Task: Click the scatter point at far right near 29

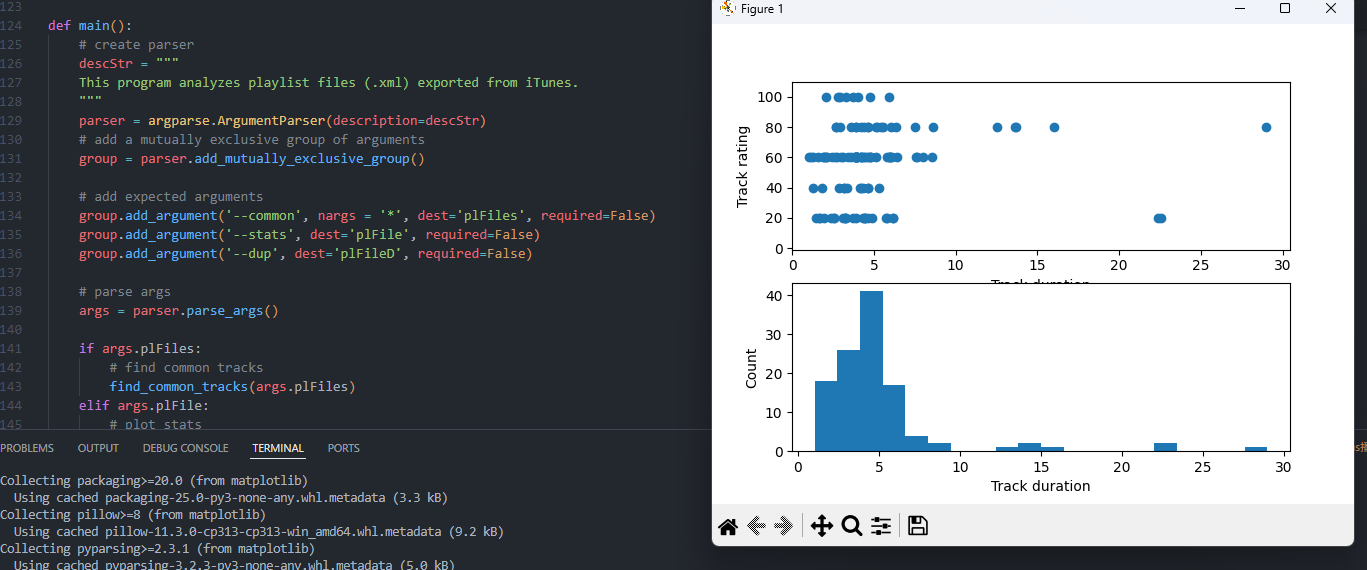Action: (x=1266, y=127)
